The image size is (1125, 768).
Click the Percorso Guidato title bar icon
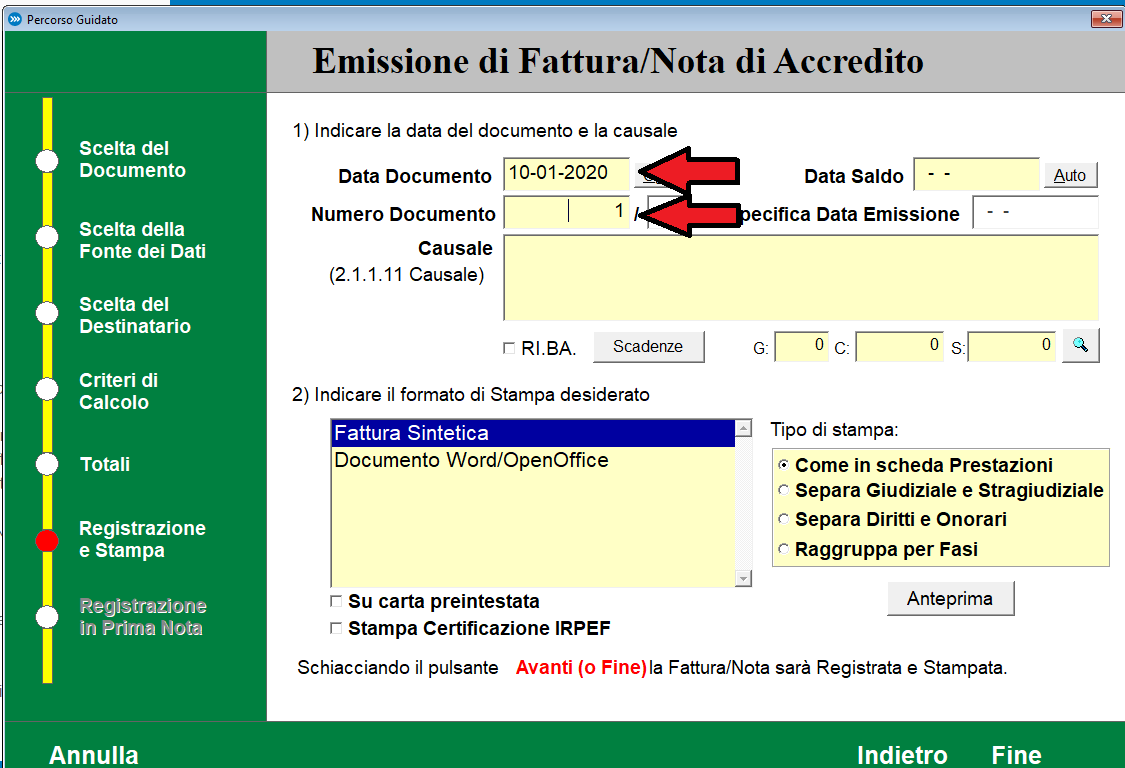click(x=13, y=19)
